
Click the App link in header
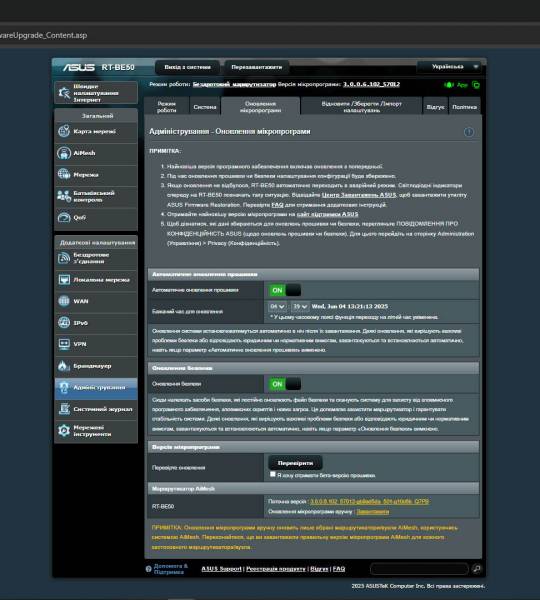(x=462, y=85)
